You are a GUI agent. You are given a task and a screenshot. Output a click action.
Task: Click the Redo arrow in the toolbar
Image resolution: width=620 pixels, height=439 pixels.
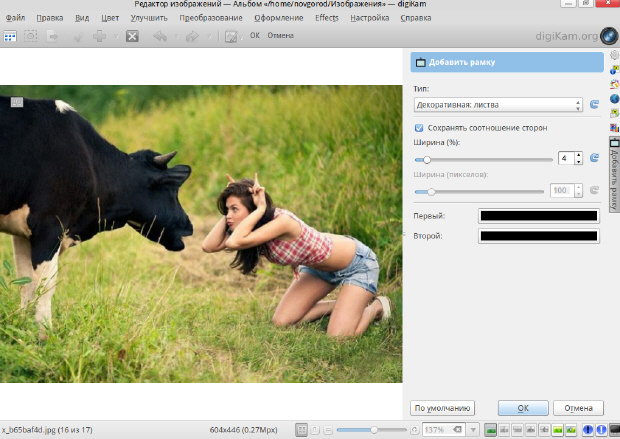(192, 36)
